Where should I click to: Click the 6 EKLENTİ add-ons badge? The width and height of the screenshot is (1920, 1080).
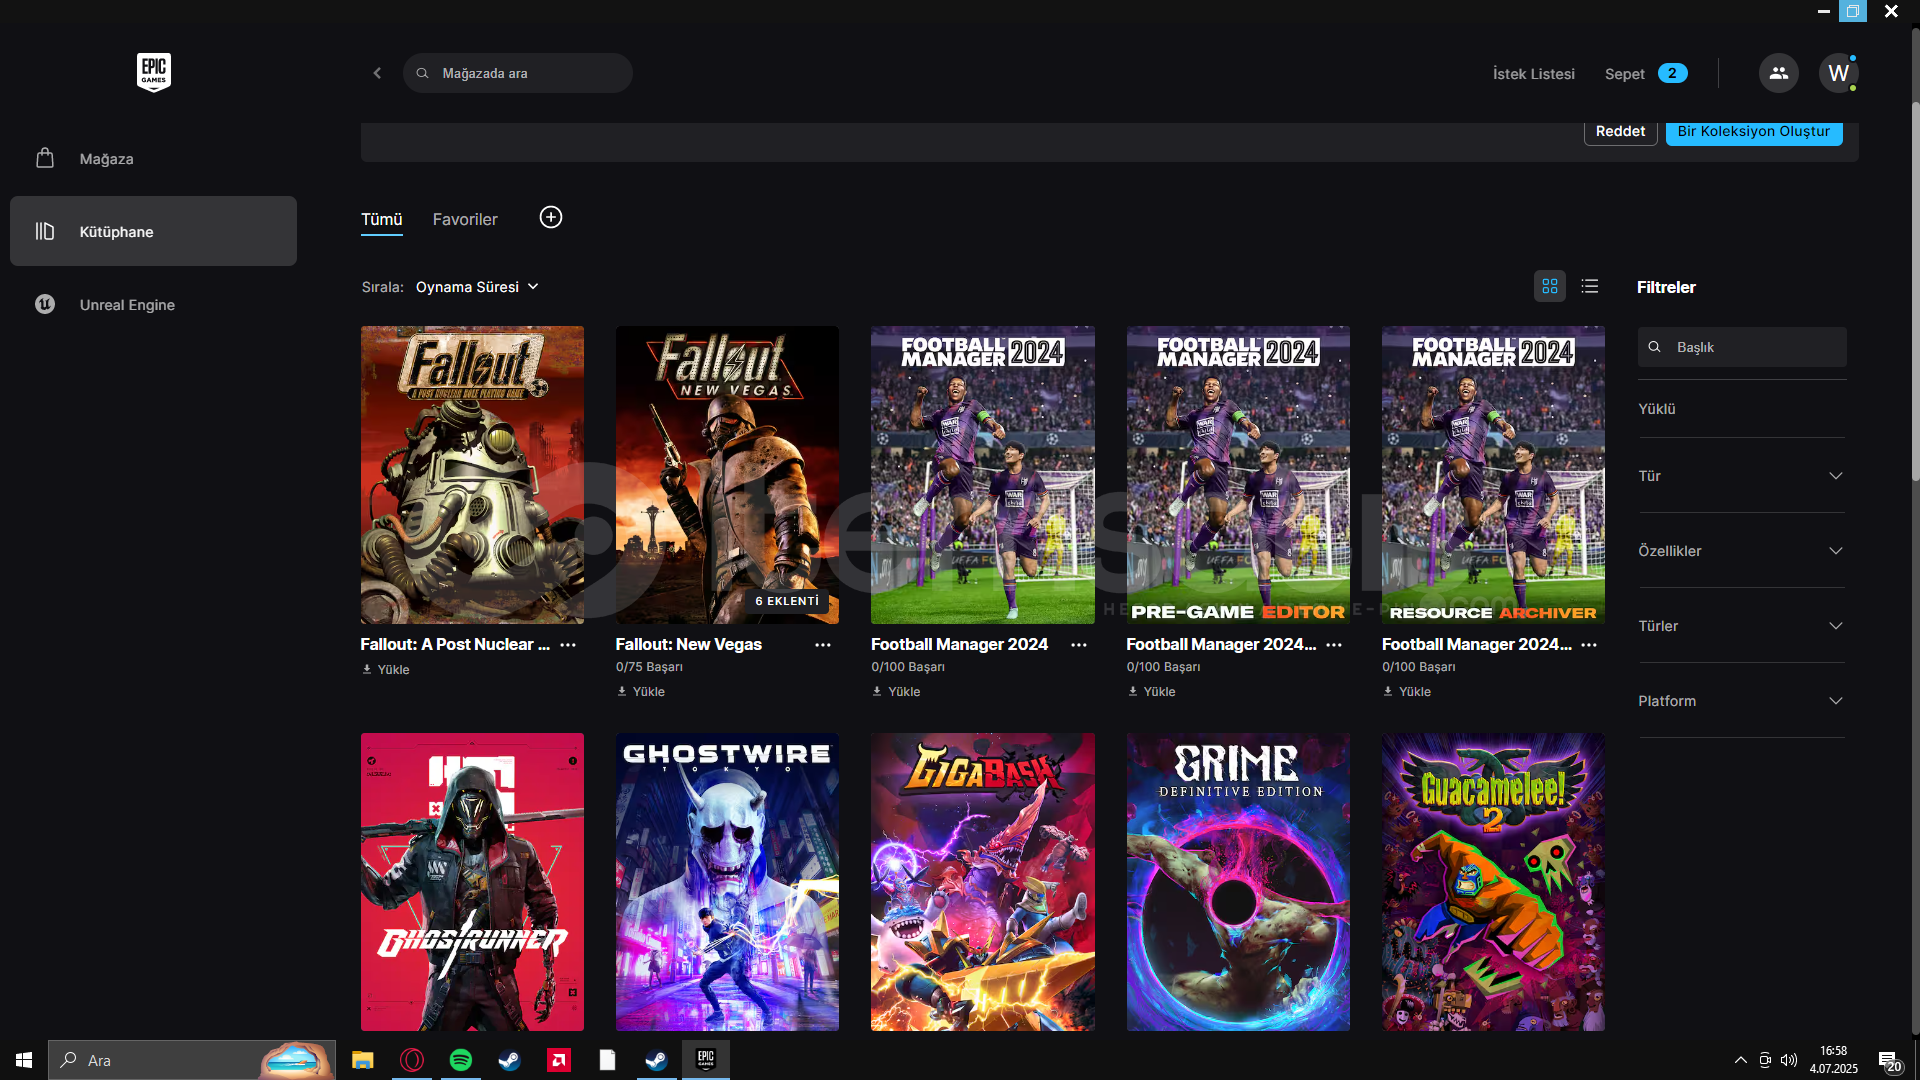tap(787, 601)
